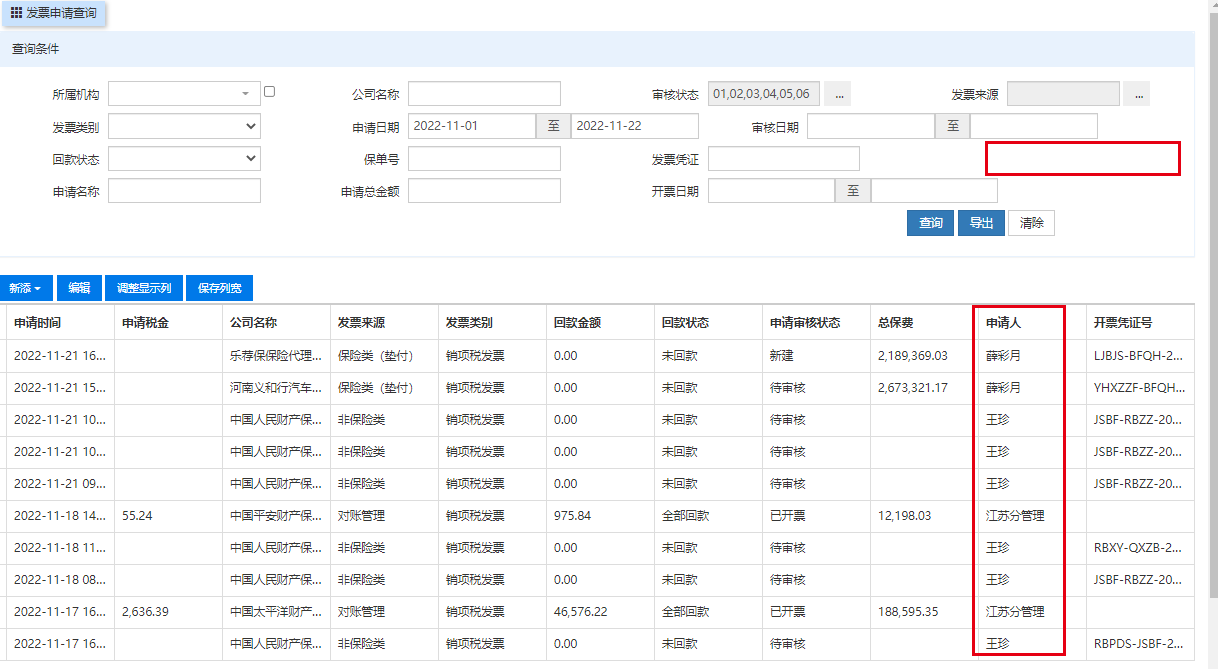Click the 导出 button
This screenshot has height=669, width=1218.
[x=981, y=223]
